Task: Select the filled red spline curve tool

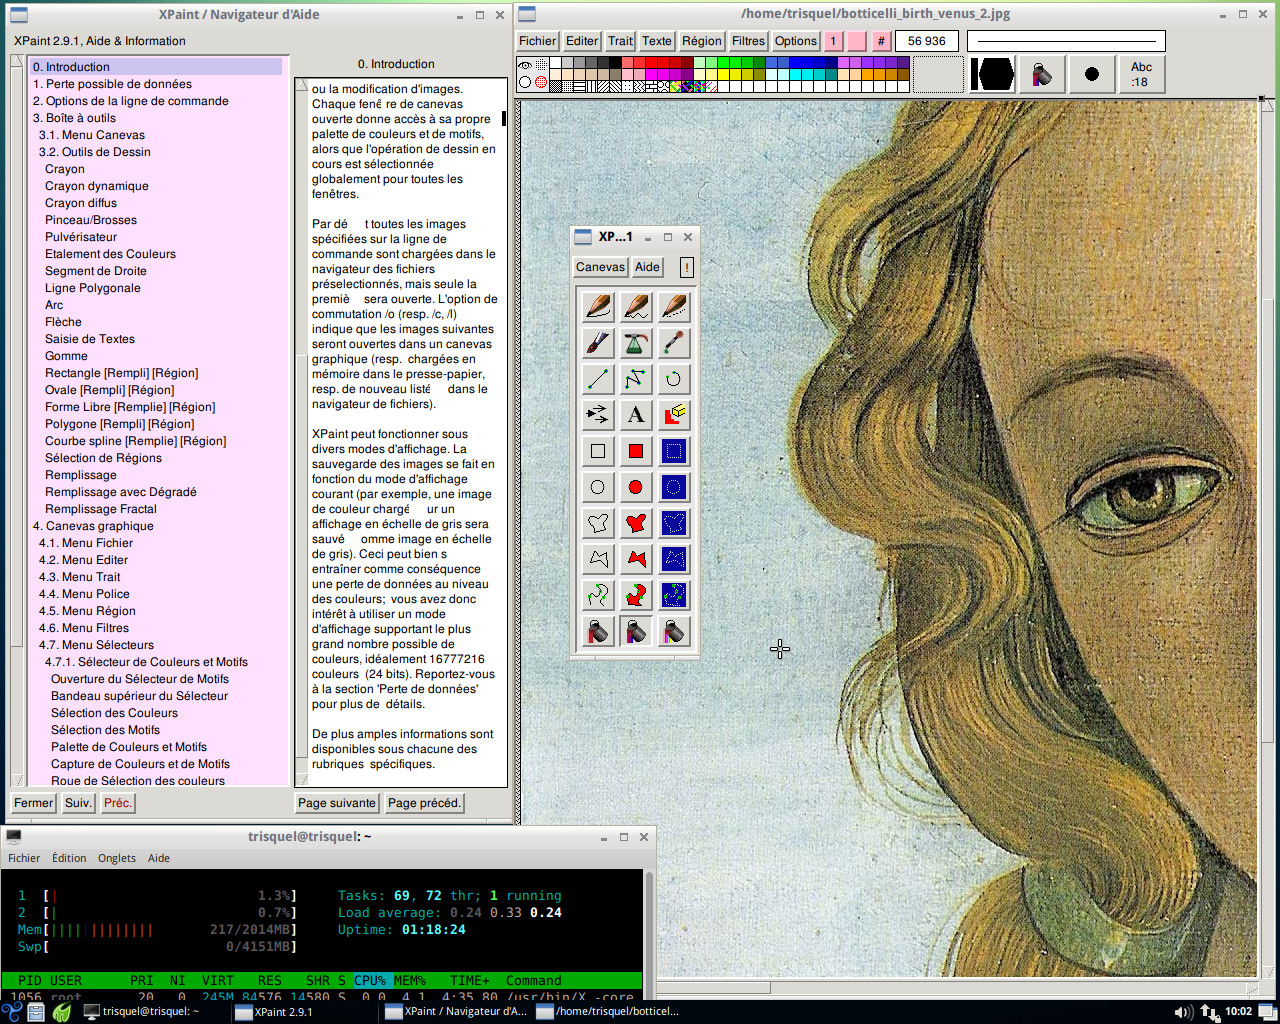Action: (636, 595)
